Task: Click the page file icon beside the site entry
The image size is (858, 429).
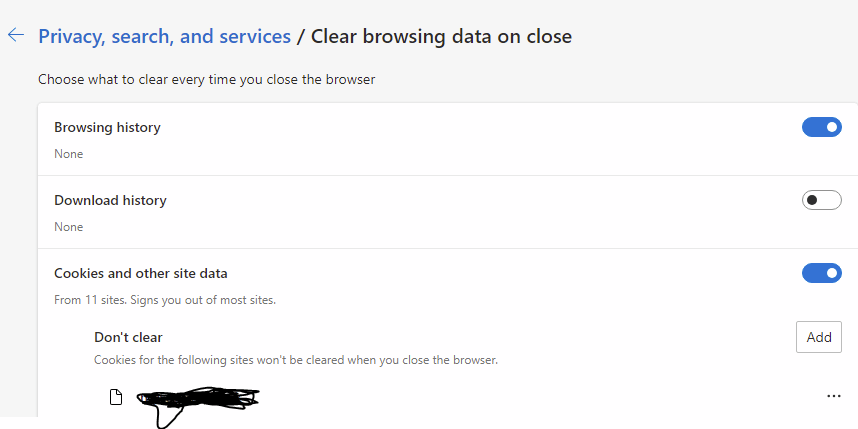Action: (x=115, y=397)
